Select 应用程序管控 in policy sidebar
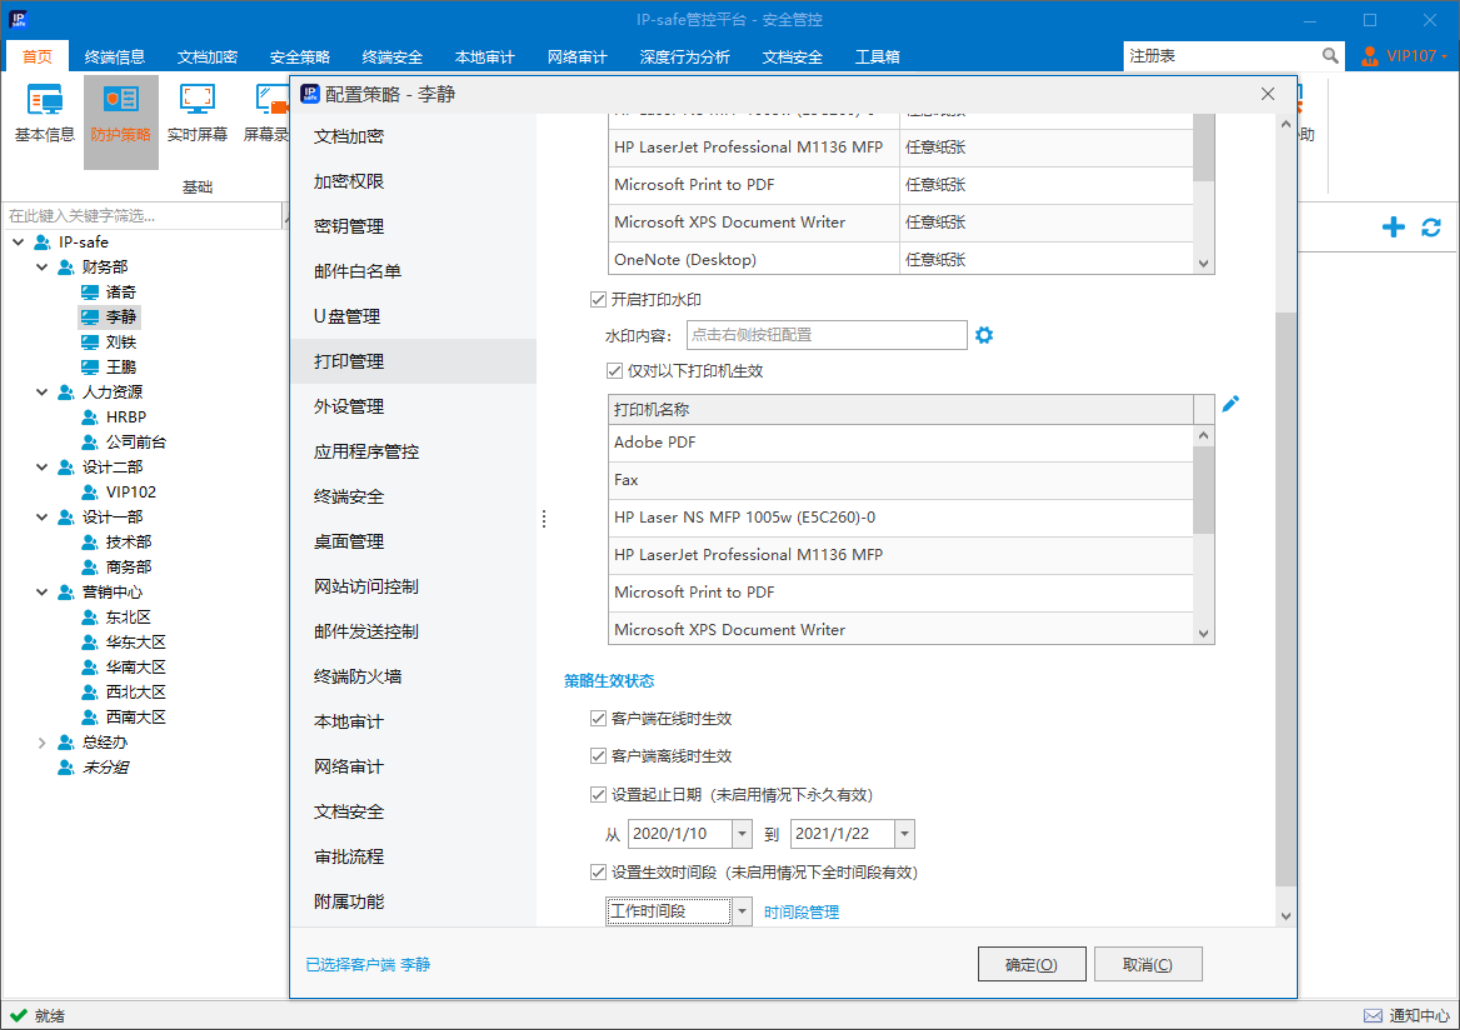Viewport: 1460px width, 1030px height. (x=413, y=451)
